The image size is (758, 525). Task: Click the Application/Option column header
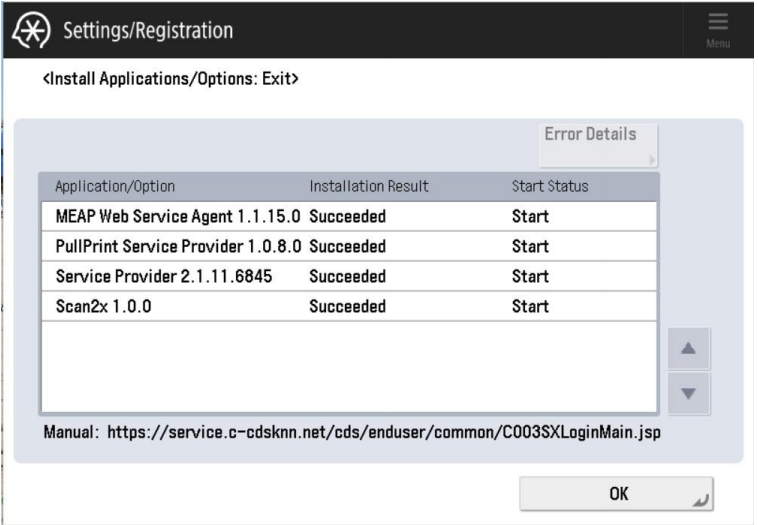(115, 186)
